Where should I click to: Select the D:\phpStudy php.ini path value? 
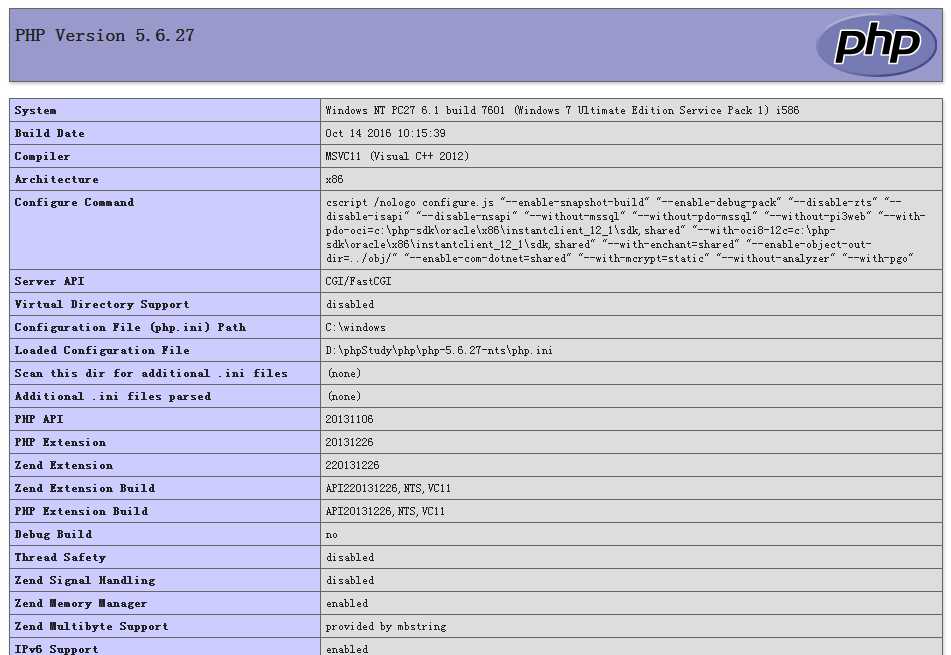pyautogui.click(x=439, y=351)
